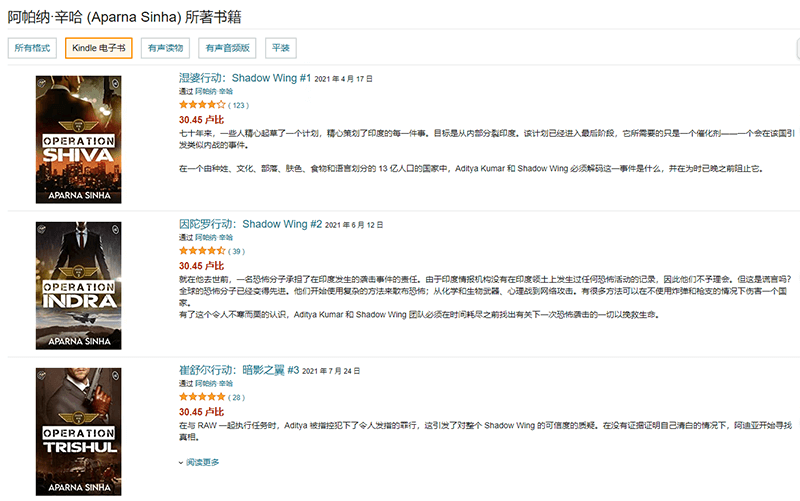Click page heading 阿帕纳·辛哈 (Aparna Sinha) 所著书籍
Screen dimensions: 800x501
coord(124,17)
